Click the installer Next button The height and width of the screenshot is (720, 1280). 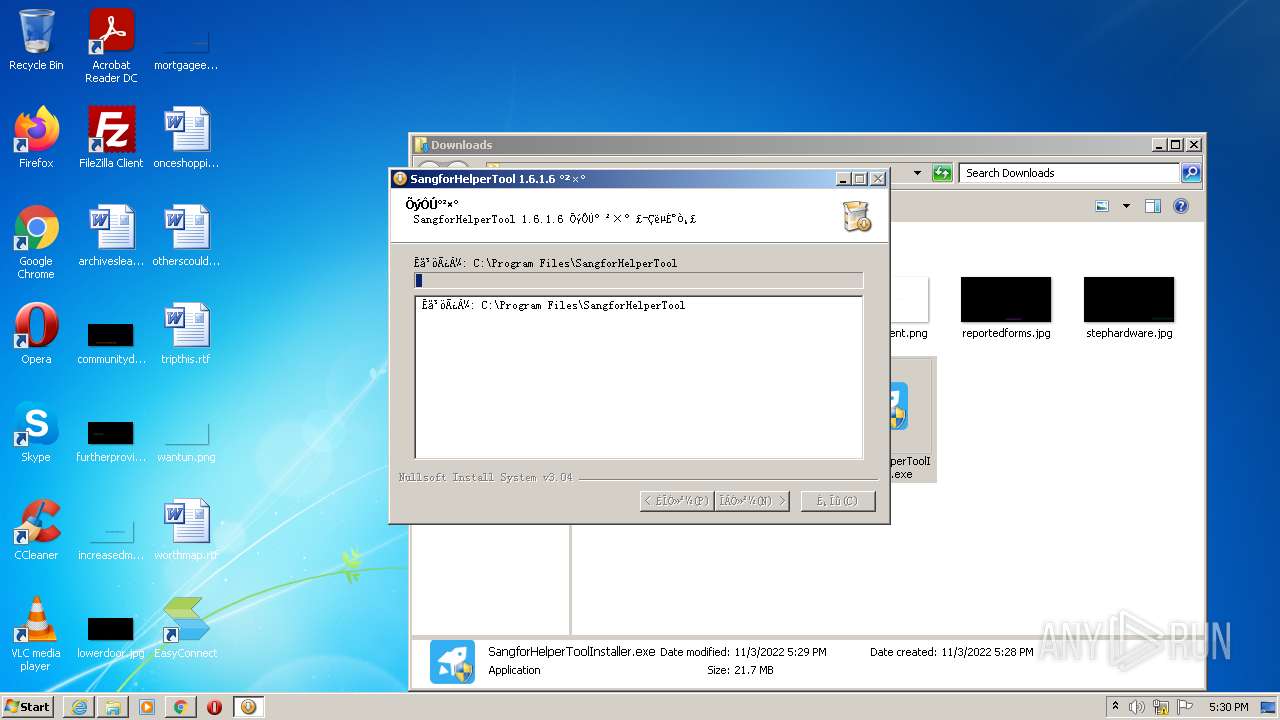pos(752,500)
